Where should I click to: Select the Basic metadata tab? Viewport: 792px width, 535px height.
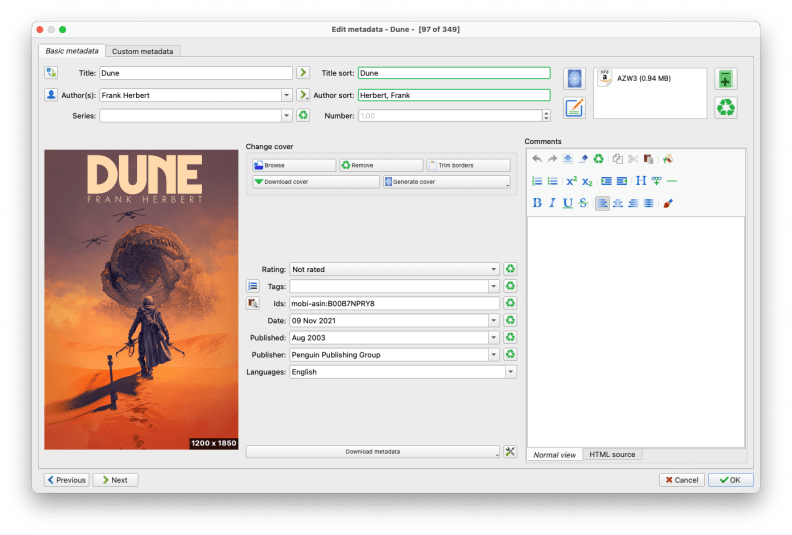click(72, 51)
